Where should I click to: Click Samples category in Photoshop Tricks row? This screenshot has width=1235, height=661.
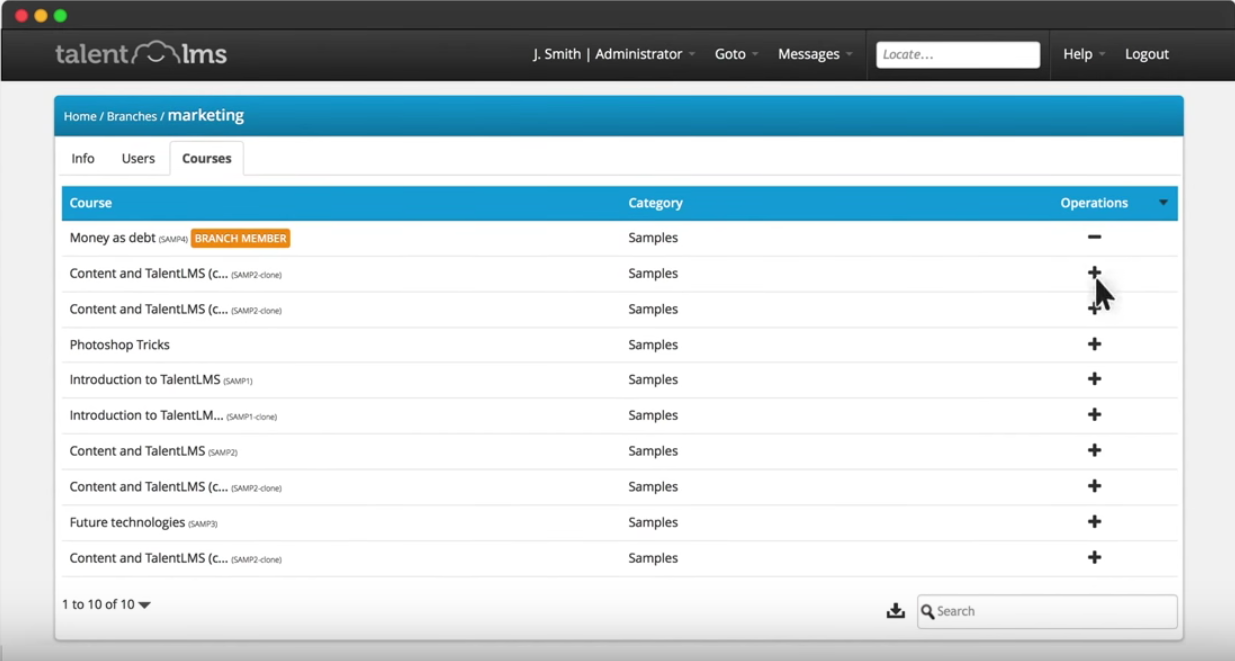(x=653, y=344)
